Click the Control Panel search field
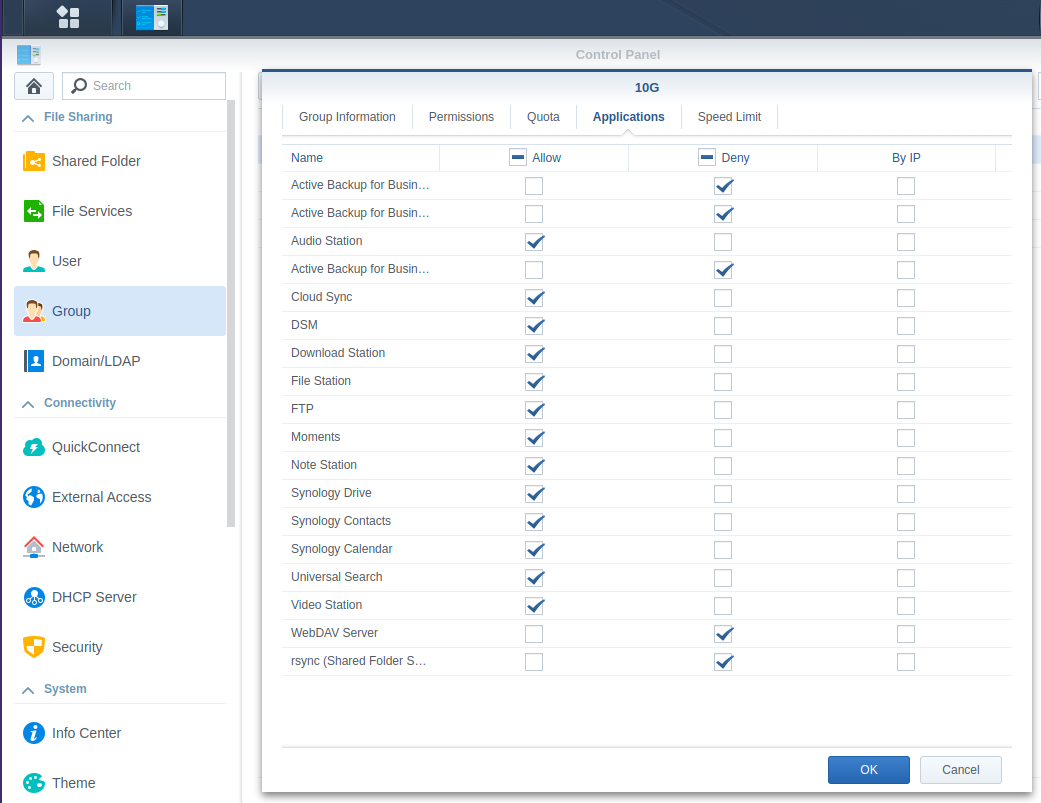The height and width of the screenshot is (803, 1041). tap(144, 86)
